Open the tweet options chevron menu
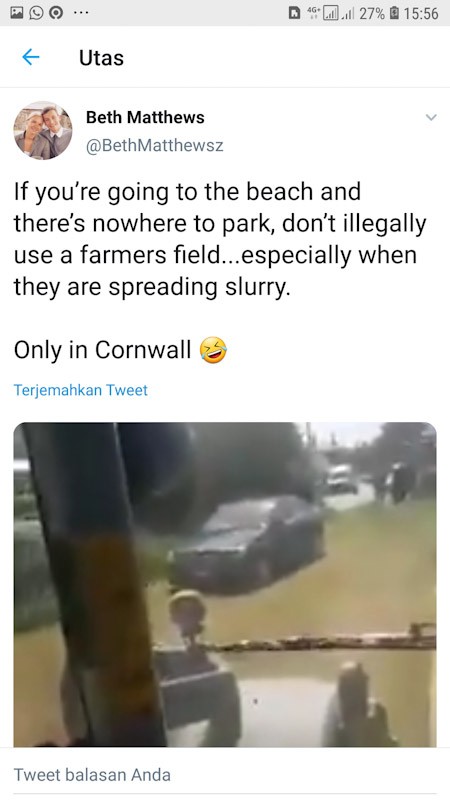 click(x=431, y=117)
